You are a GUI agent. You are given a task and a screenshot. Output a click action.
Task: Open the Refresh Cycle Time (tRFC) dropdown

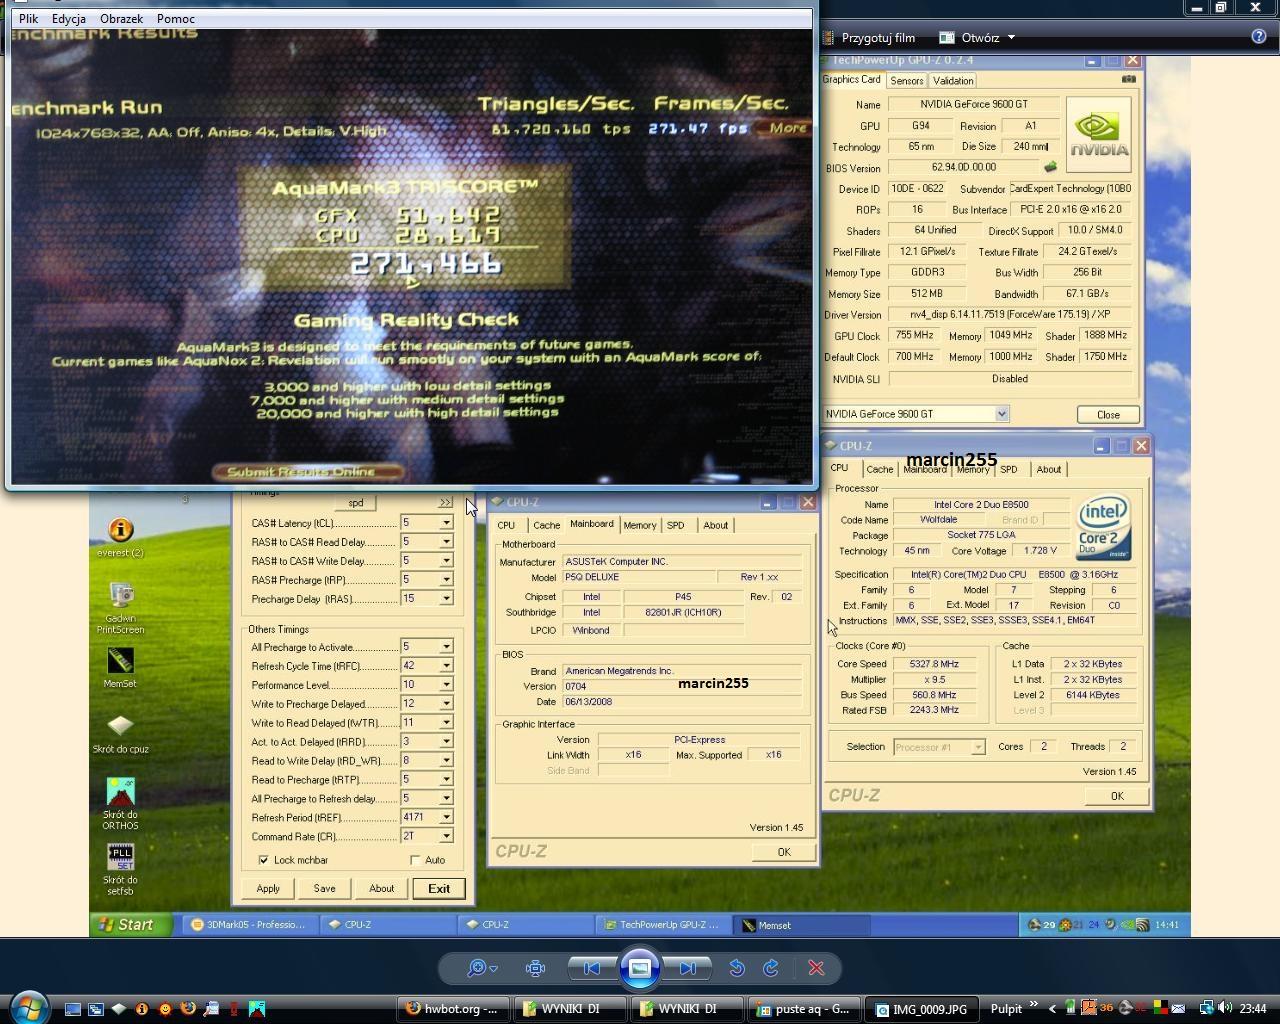[446, 666]
